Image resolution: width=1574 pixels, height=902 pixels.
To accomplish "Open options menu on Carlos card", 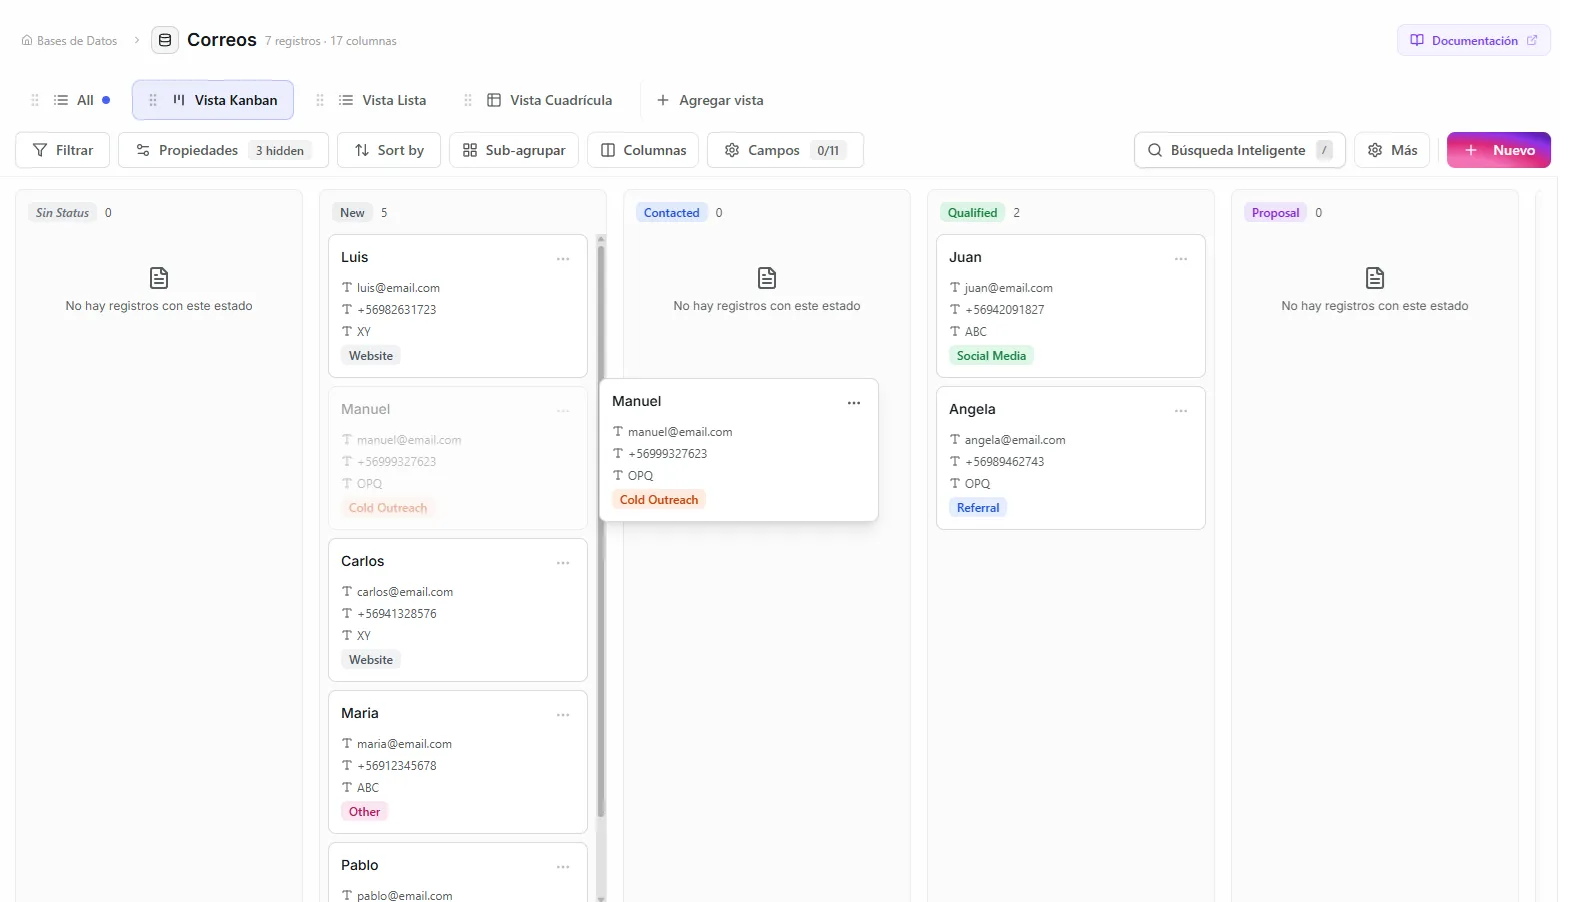I will (563, 563).
